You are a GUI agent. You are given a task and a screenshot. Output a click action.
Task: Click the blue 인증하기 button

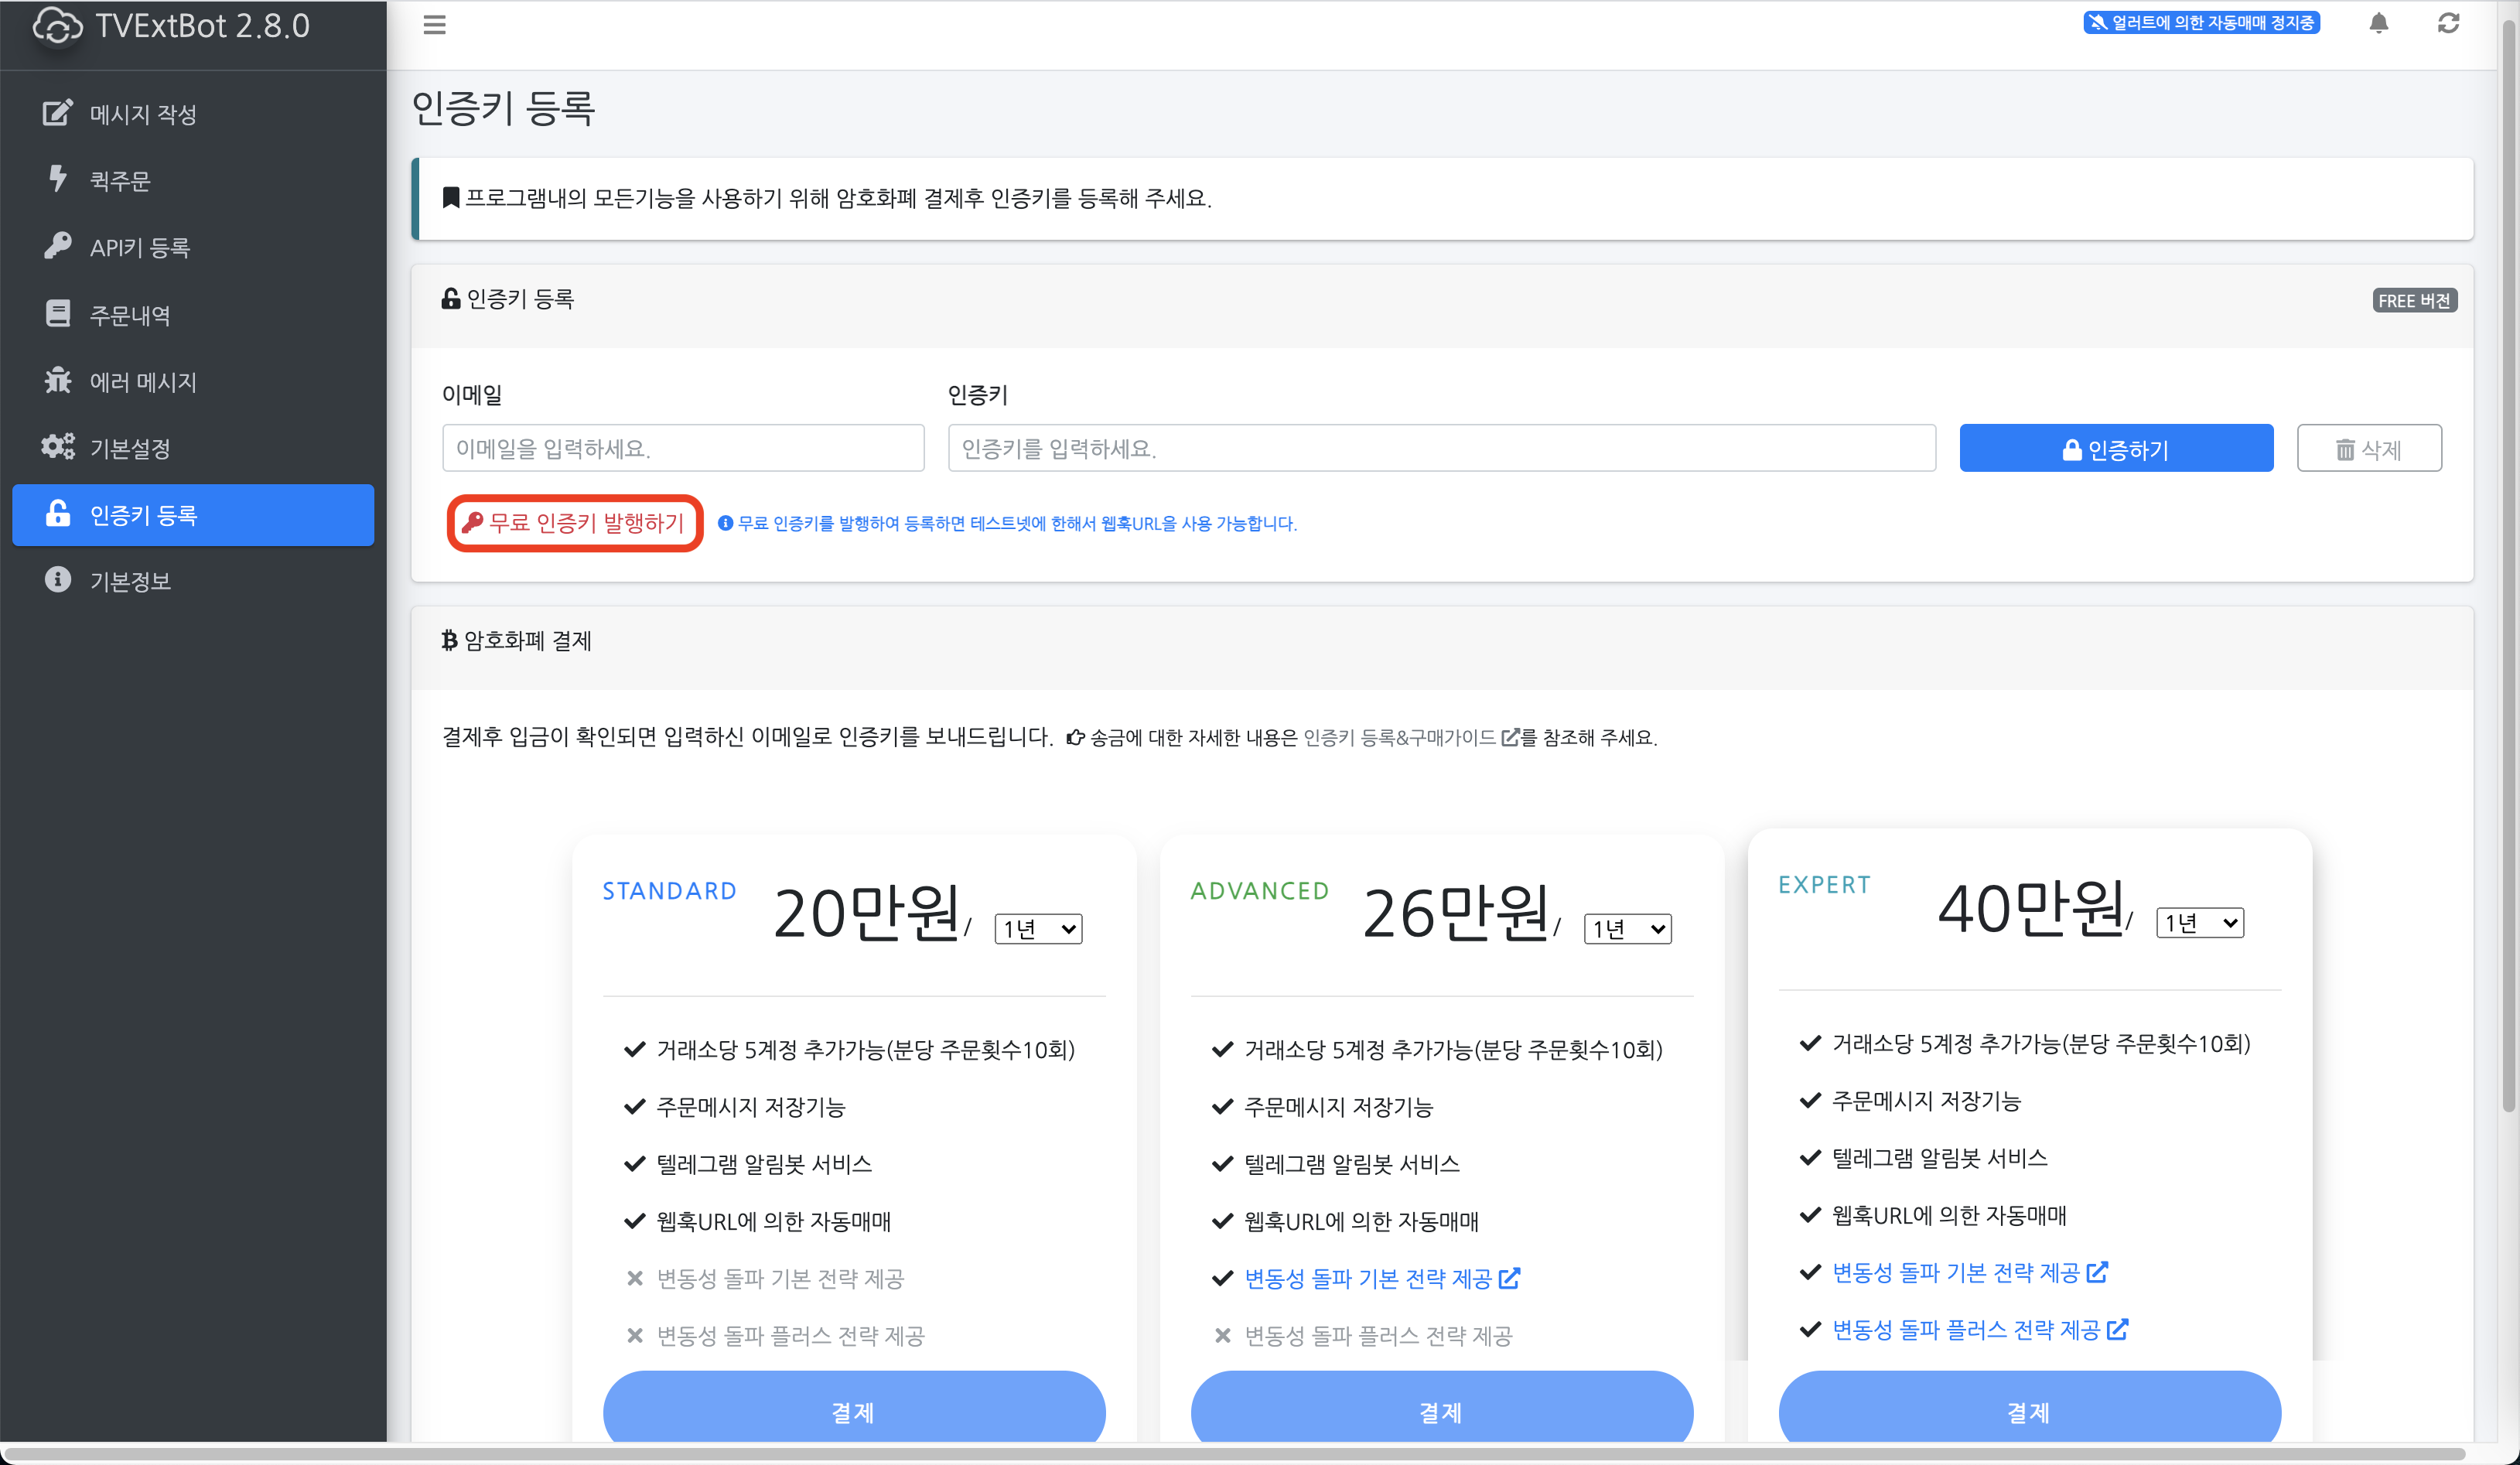click(2116, 448)
